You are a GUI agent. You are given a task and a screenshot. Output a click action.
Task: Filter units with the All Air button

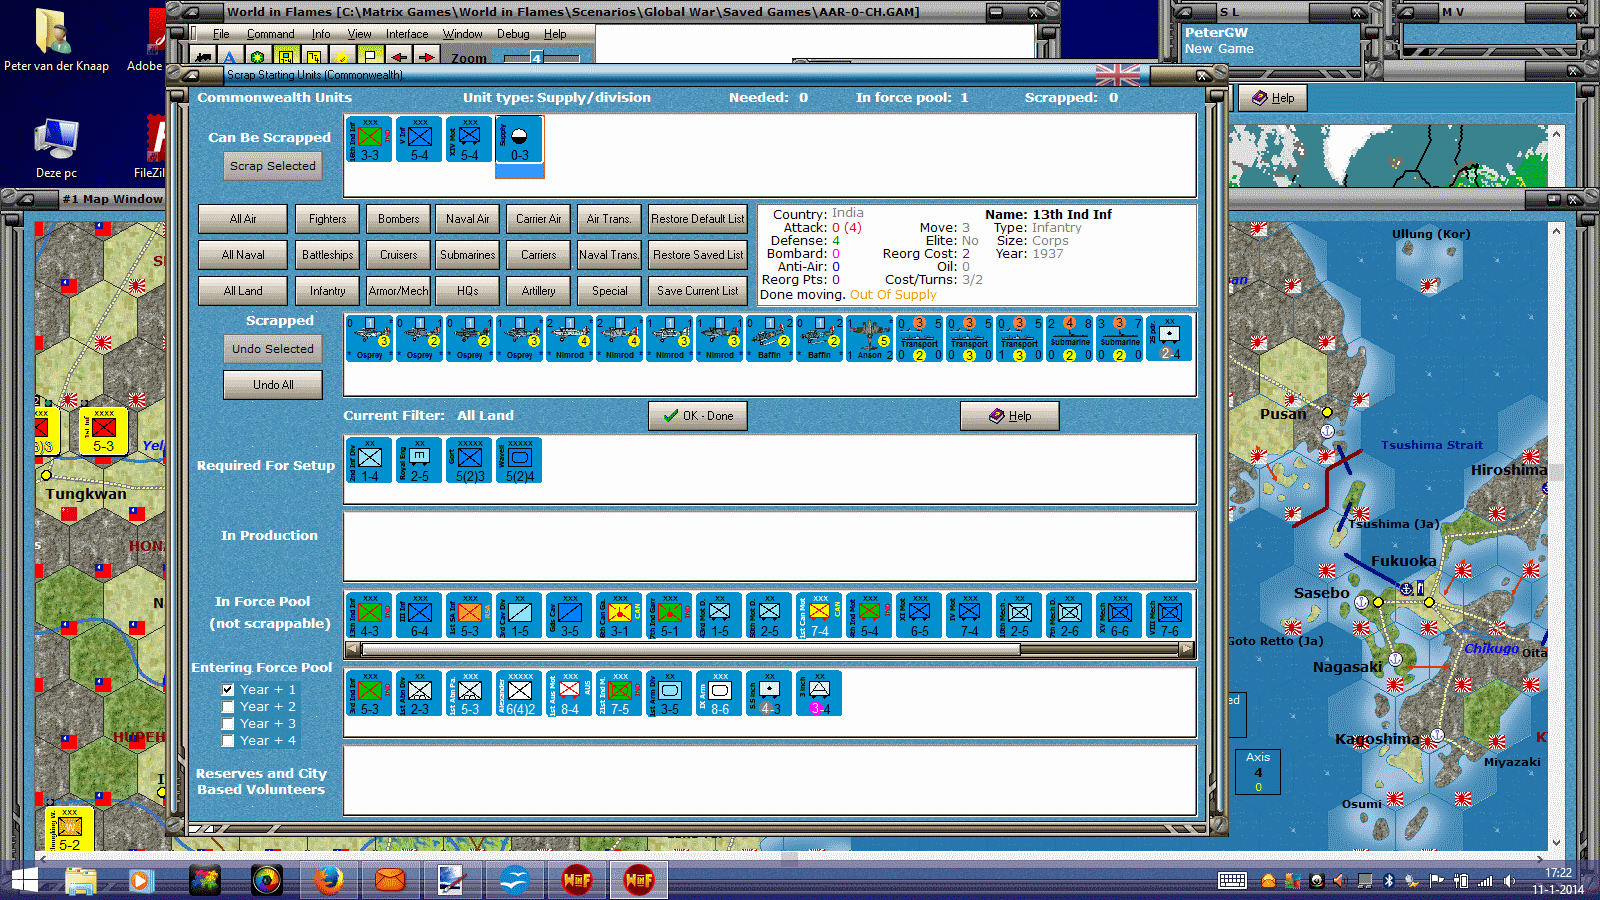click(x=243, y=219)
